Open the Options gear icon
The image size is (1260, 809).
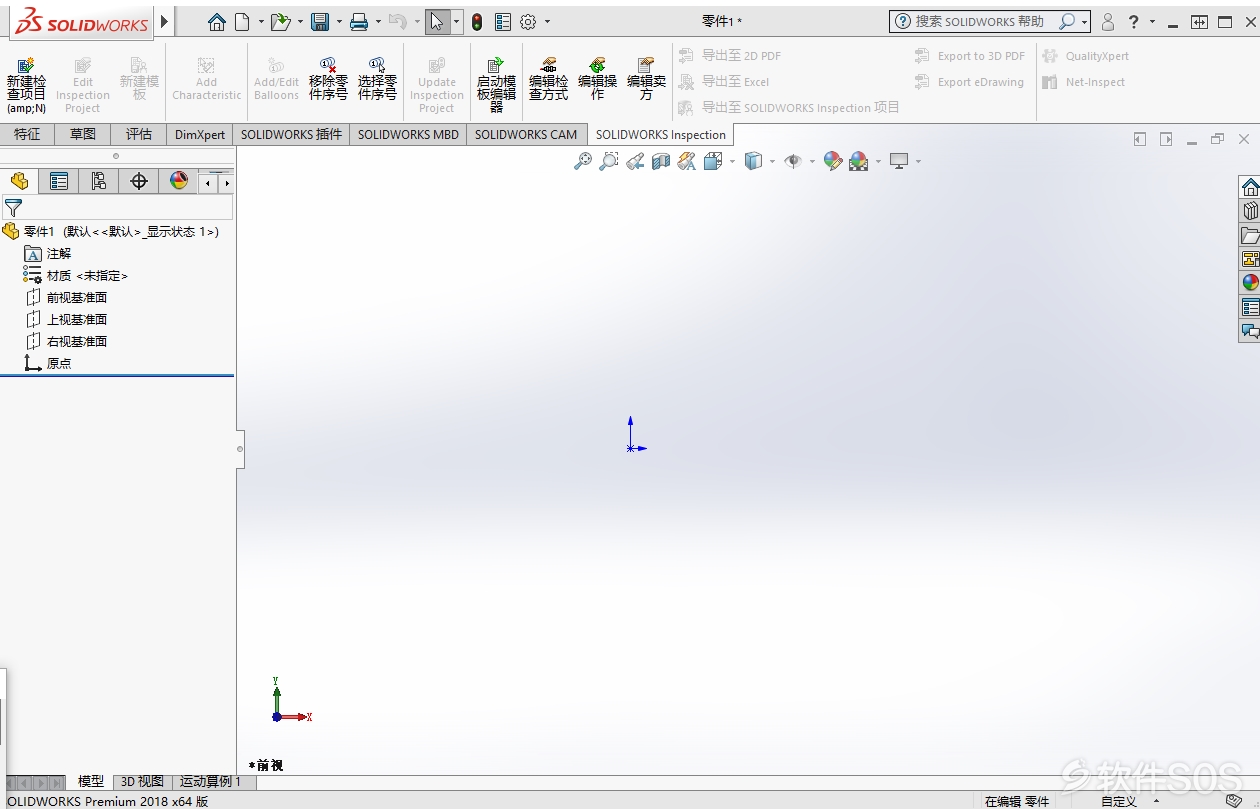coord(529,22)
